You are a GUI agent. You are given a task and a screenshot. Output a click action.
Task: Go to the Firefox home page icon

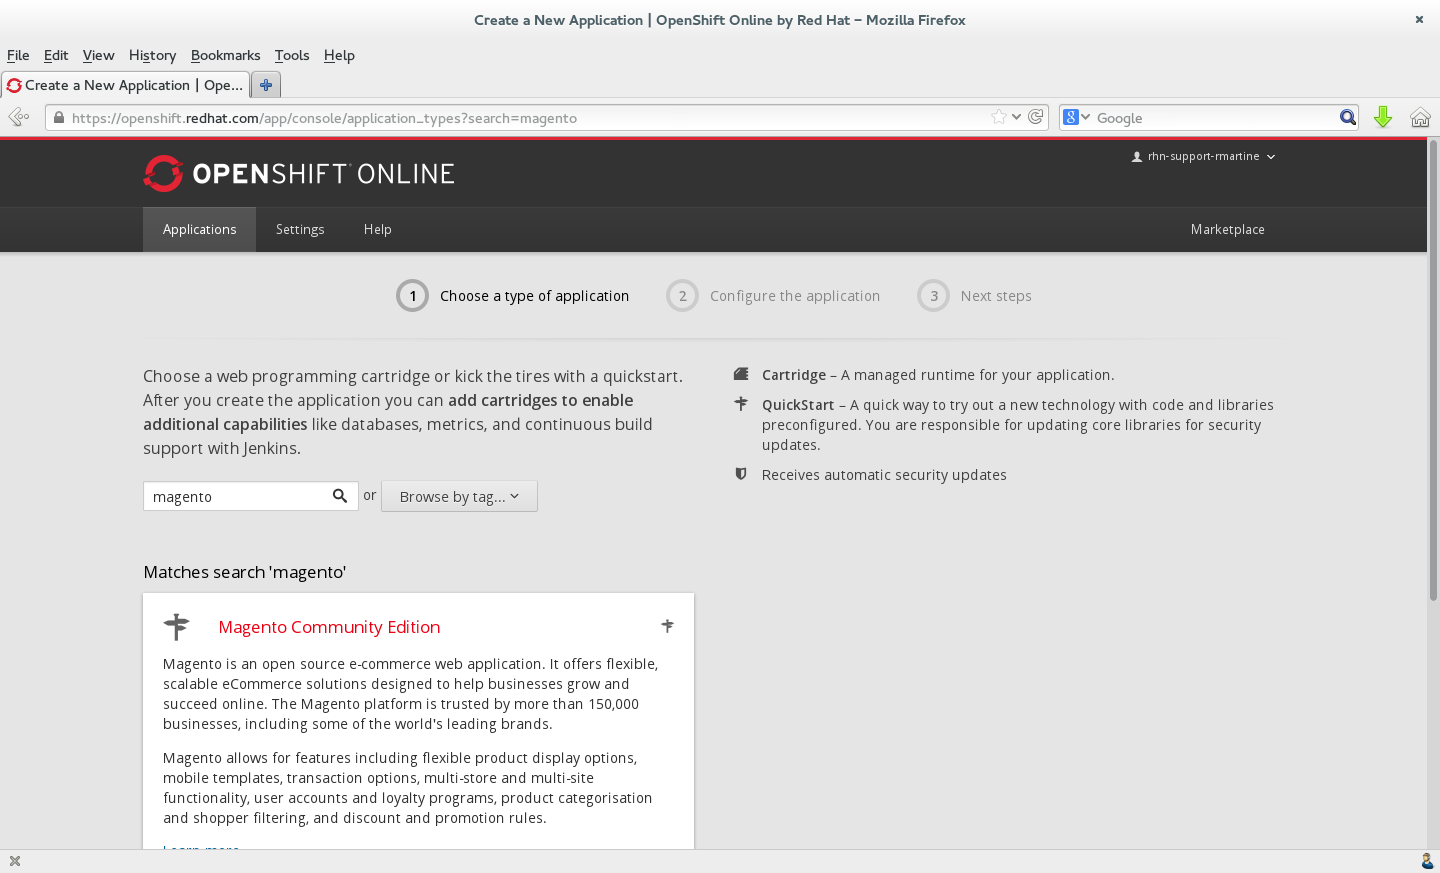[x=1420, y=117]
